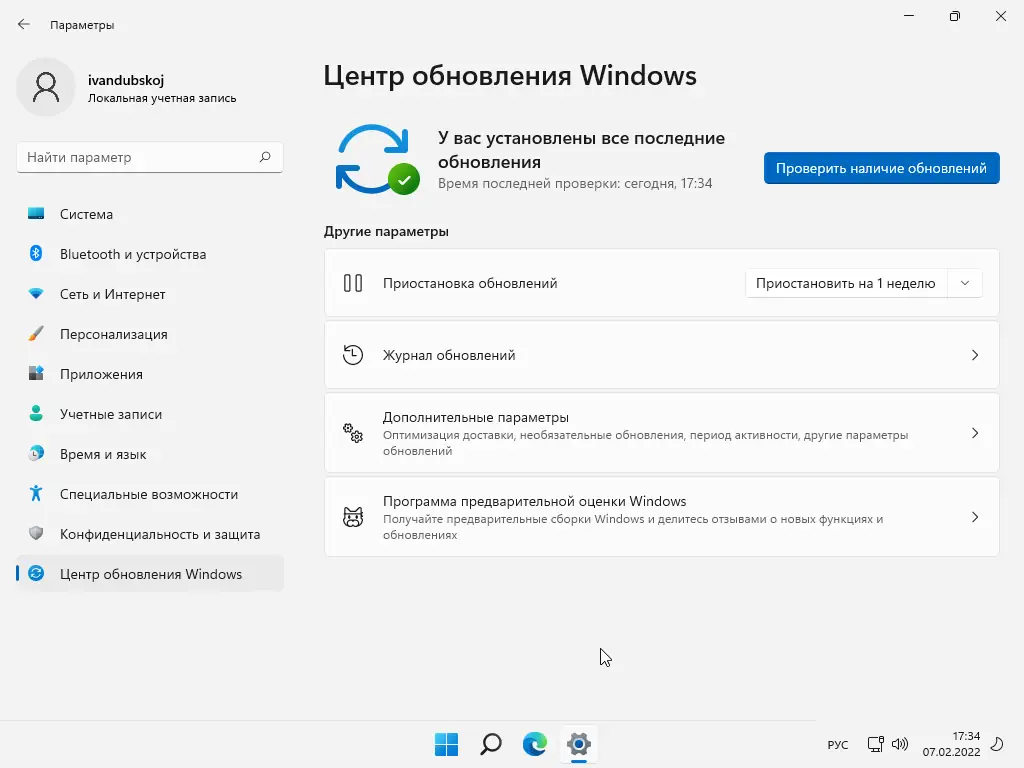Click the pause icon beside Приостановка обновлений
1024x768 pixels.
pyautogui.click(x=353, y=283)
